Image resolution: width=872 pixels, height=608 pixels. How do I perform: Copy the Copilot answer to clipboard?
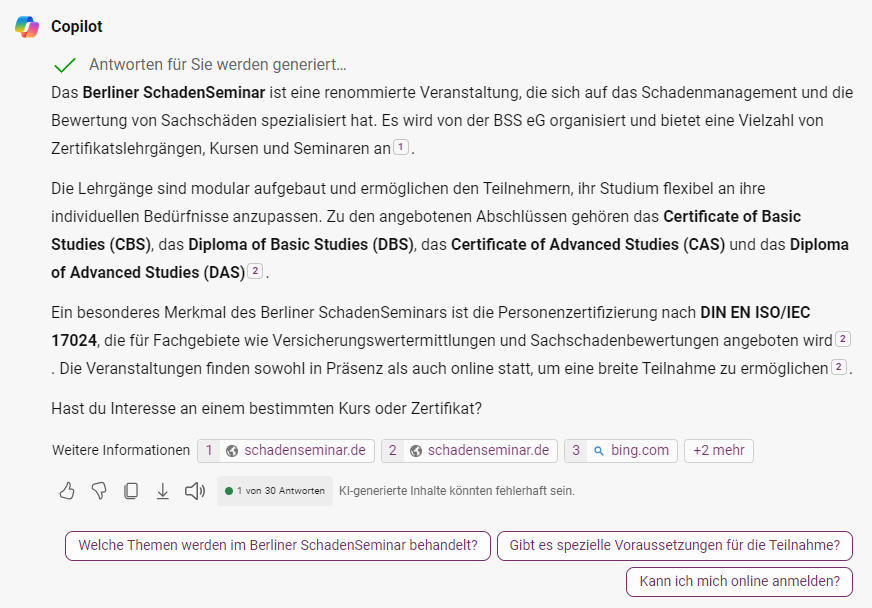(x=131, y=491)
